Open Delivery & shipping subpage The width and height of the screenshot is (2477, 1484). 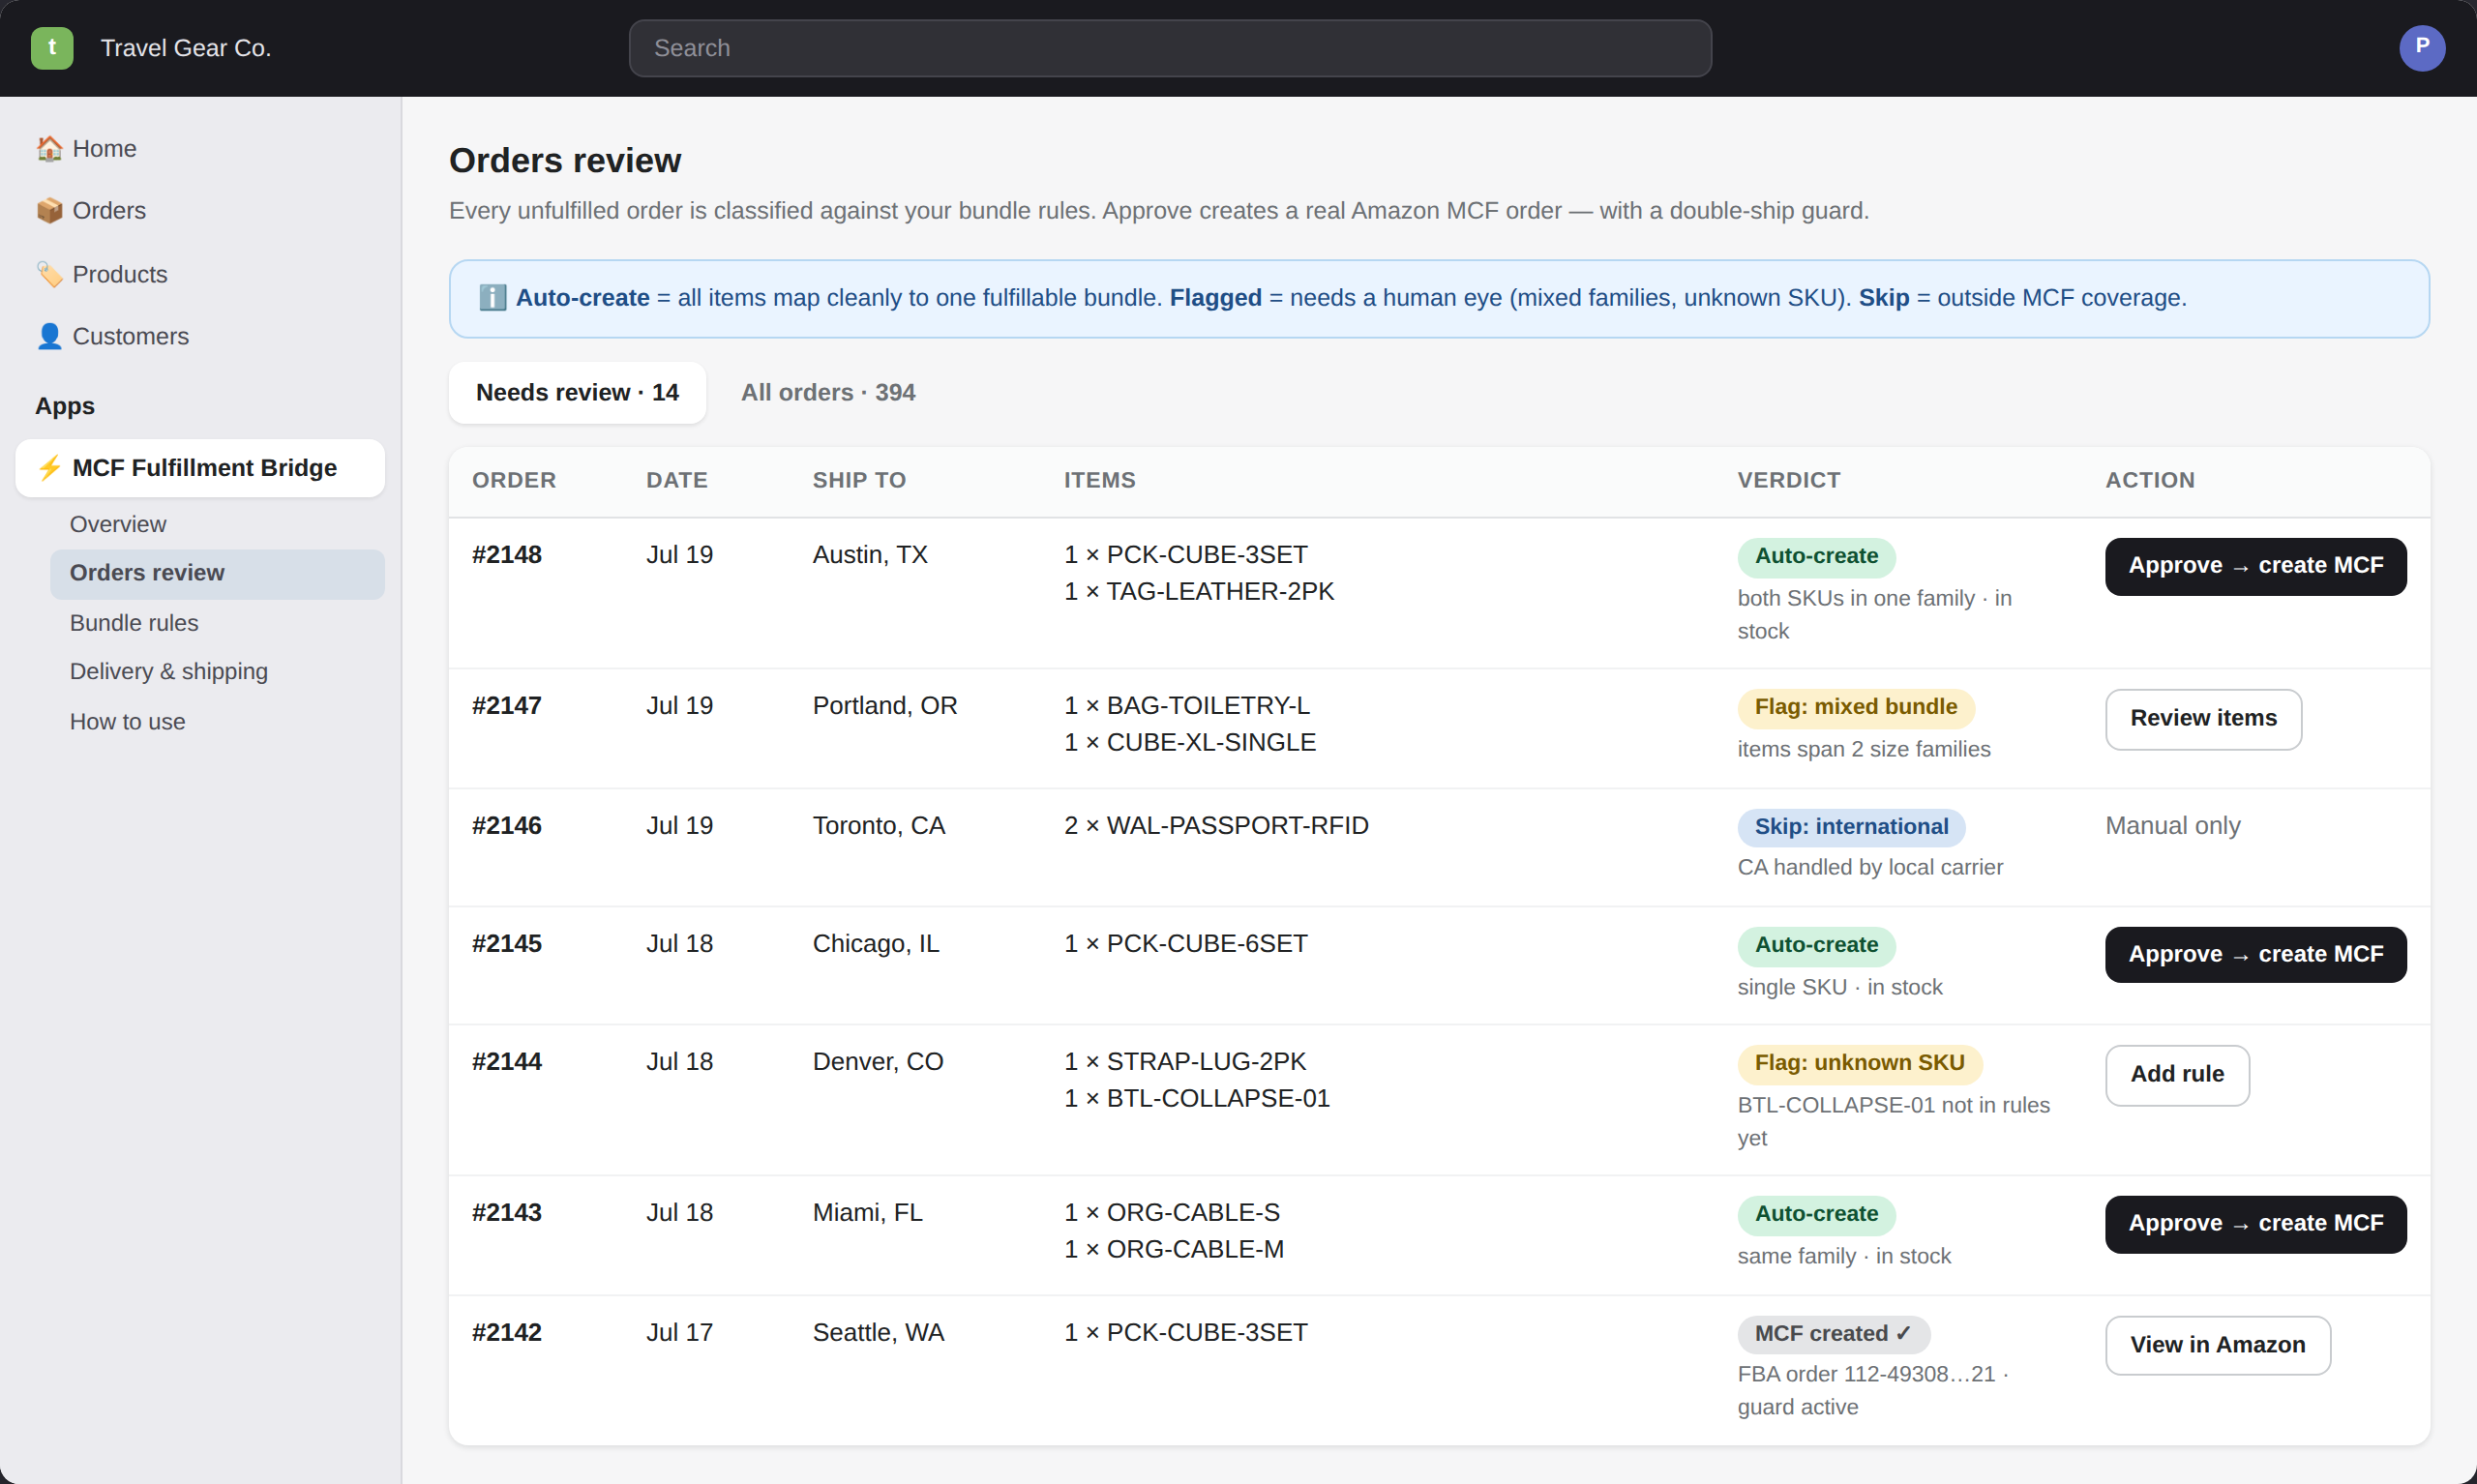point(169,671)
